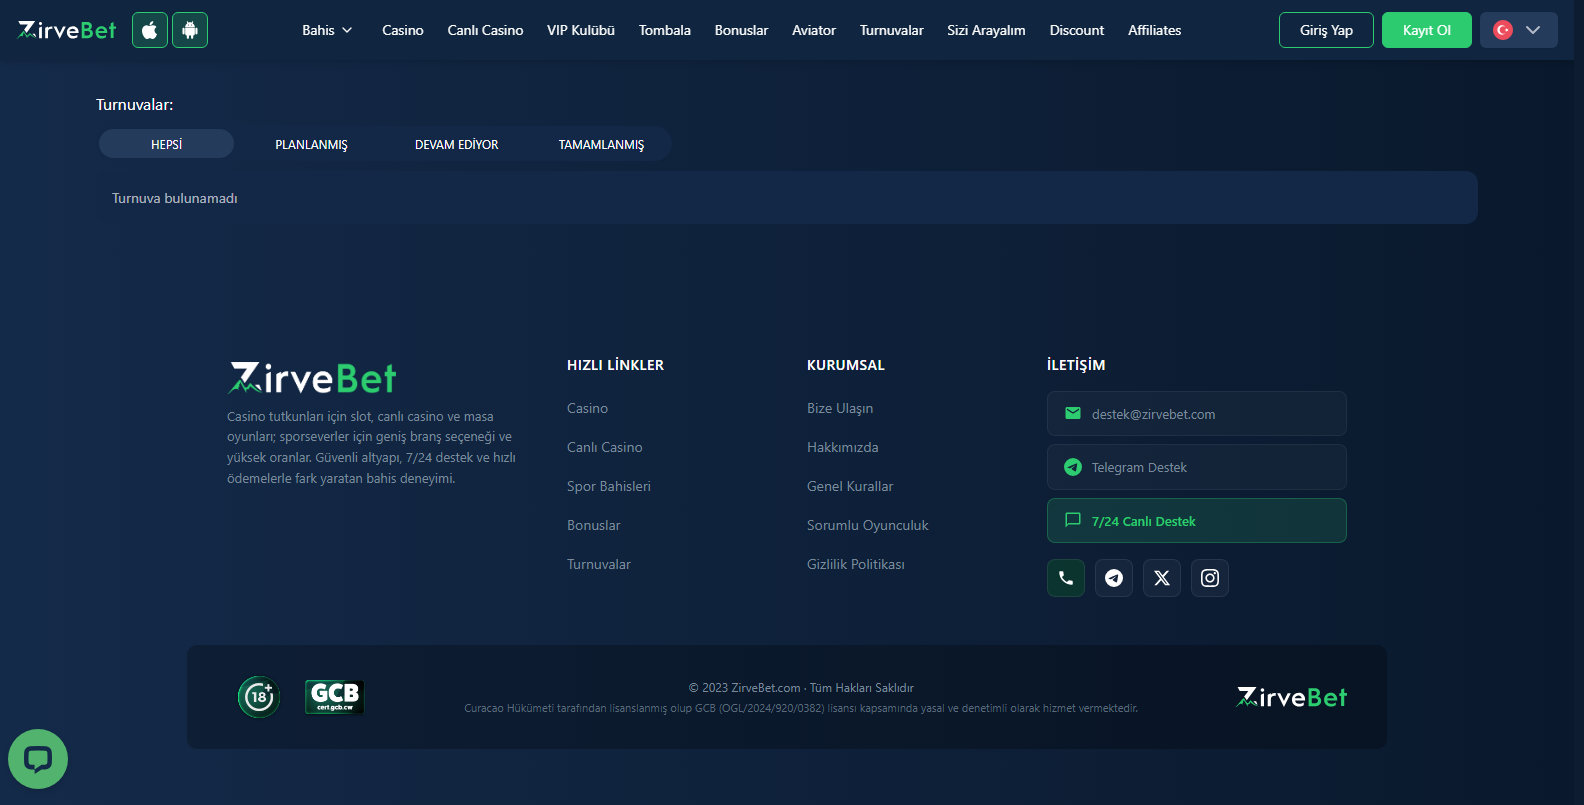This screenshot has width=1584, height=805.
Task: Open Spor Bahisleri footer link
Action: pos(609,486)
